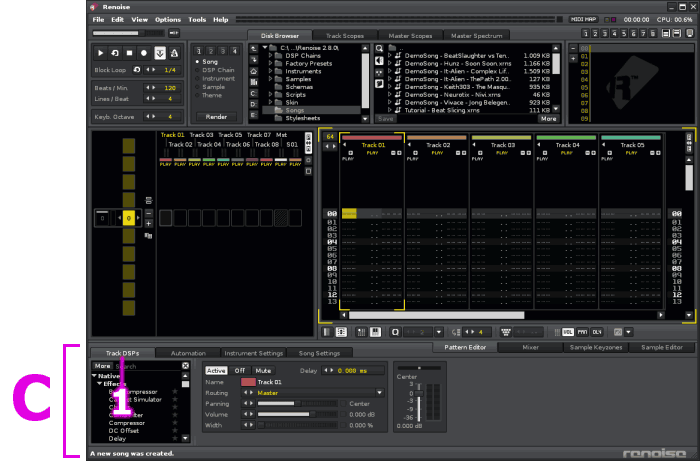
Task: Click the home folder icon in Disk Browser
Action: coord(254,71)
